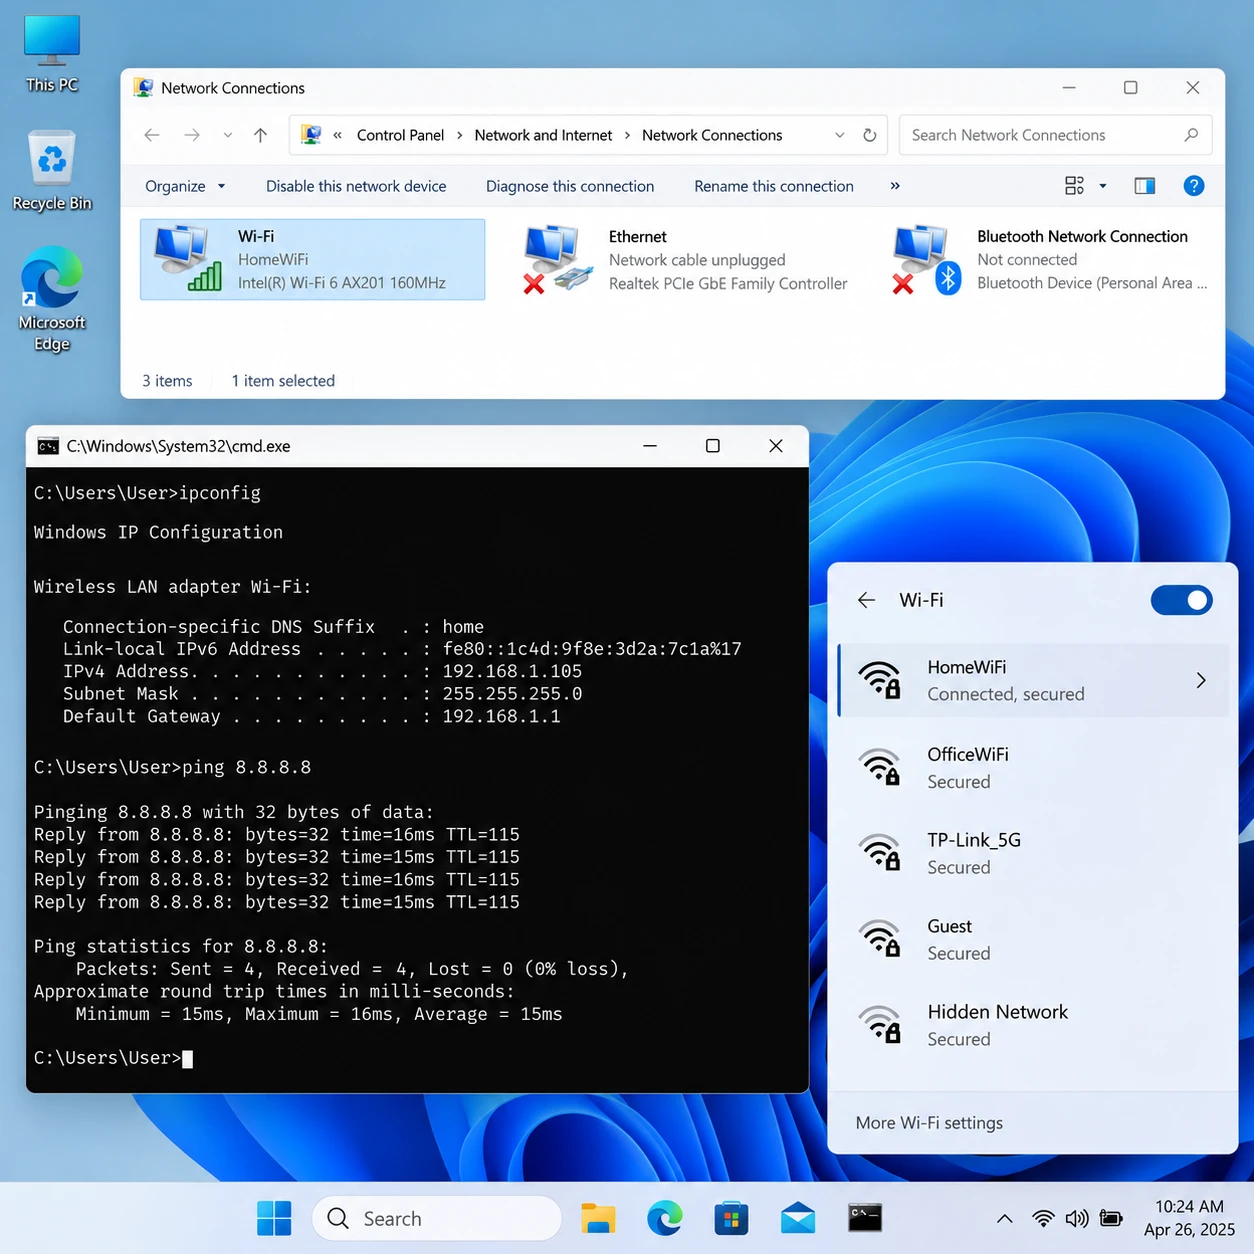
Task: Select the Bluetooth Network Connection adapter
Action: coord(1051,260)
